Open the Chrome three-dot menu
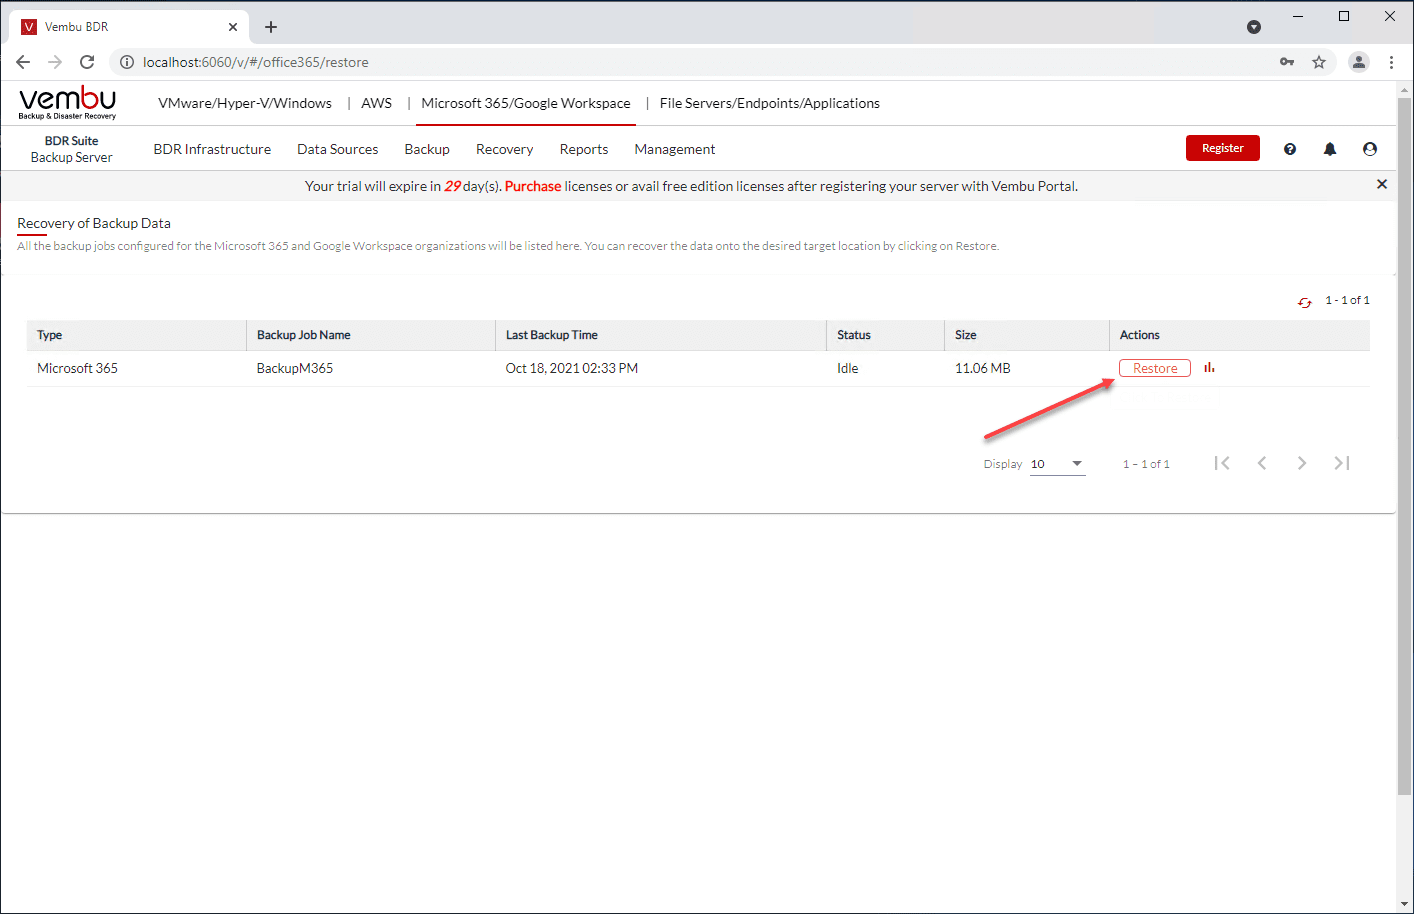Screen dimensions: 1414x914 pos(1391,62)
